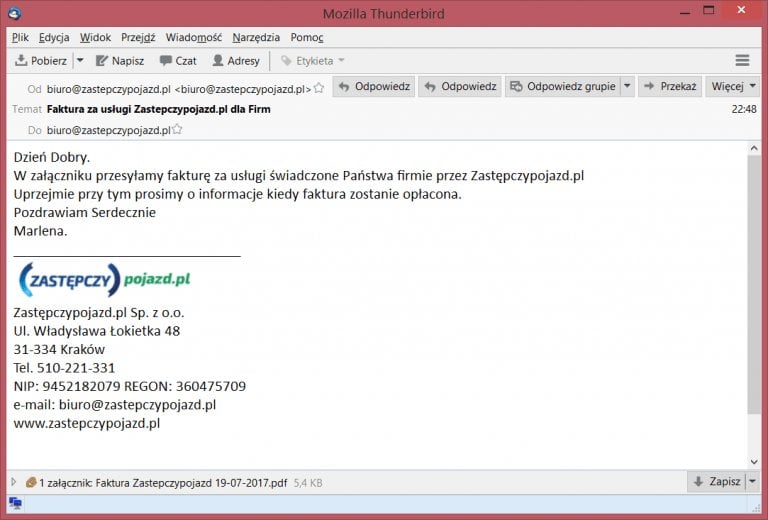Click the scrollbar down arrow
Screen dimensions: 768x520
pos(754,462)
